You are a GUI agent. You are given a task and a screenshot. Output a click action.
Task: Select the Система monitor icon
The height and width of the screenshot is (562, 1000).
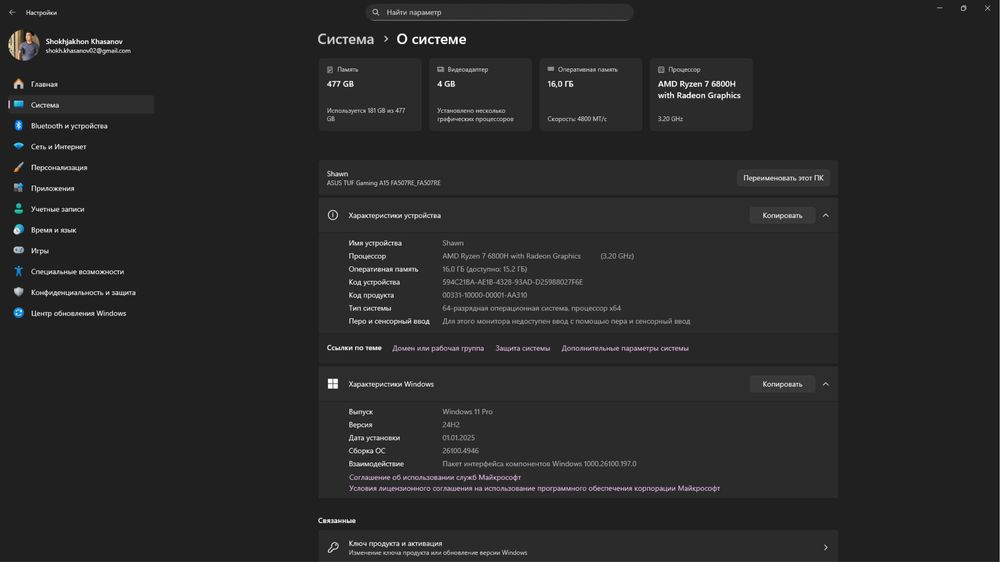coord(18,105)
